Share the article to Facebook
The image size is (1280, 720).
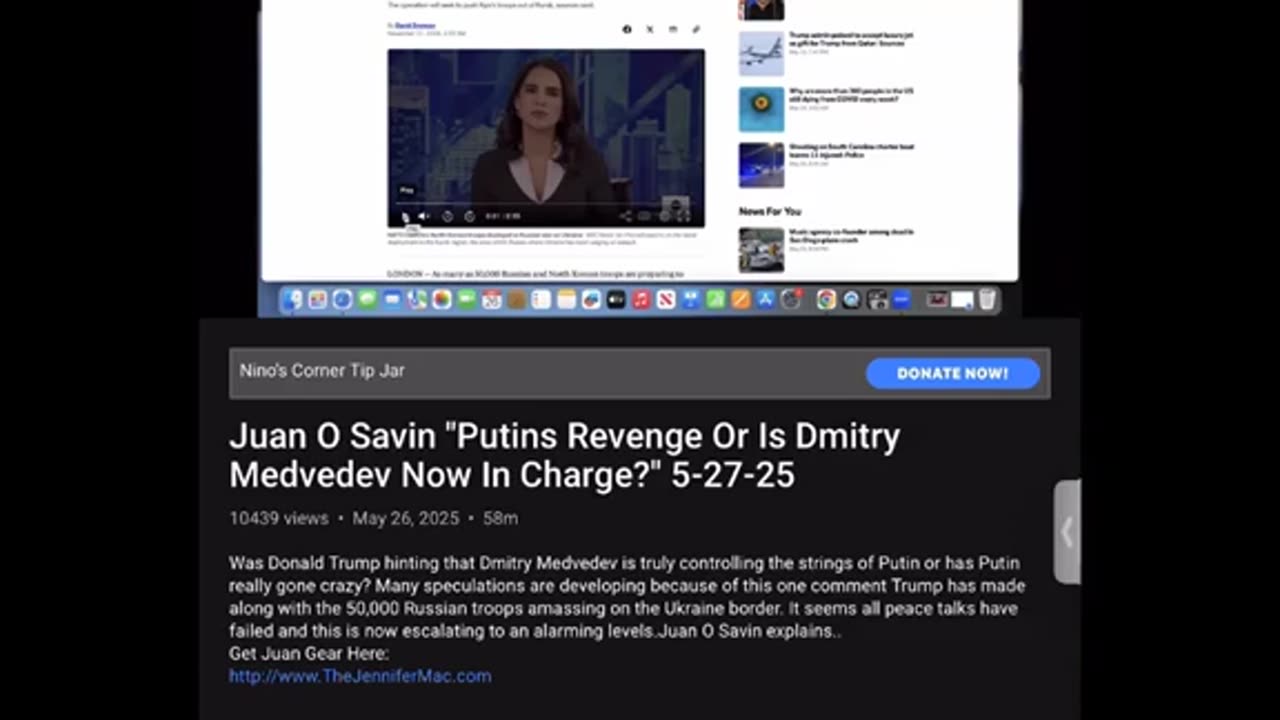click(627, 30)
